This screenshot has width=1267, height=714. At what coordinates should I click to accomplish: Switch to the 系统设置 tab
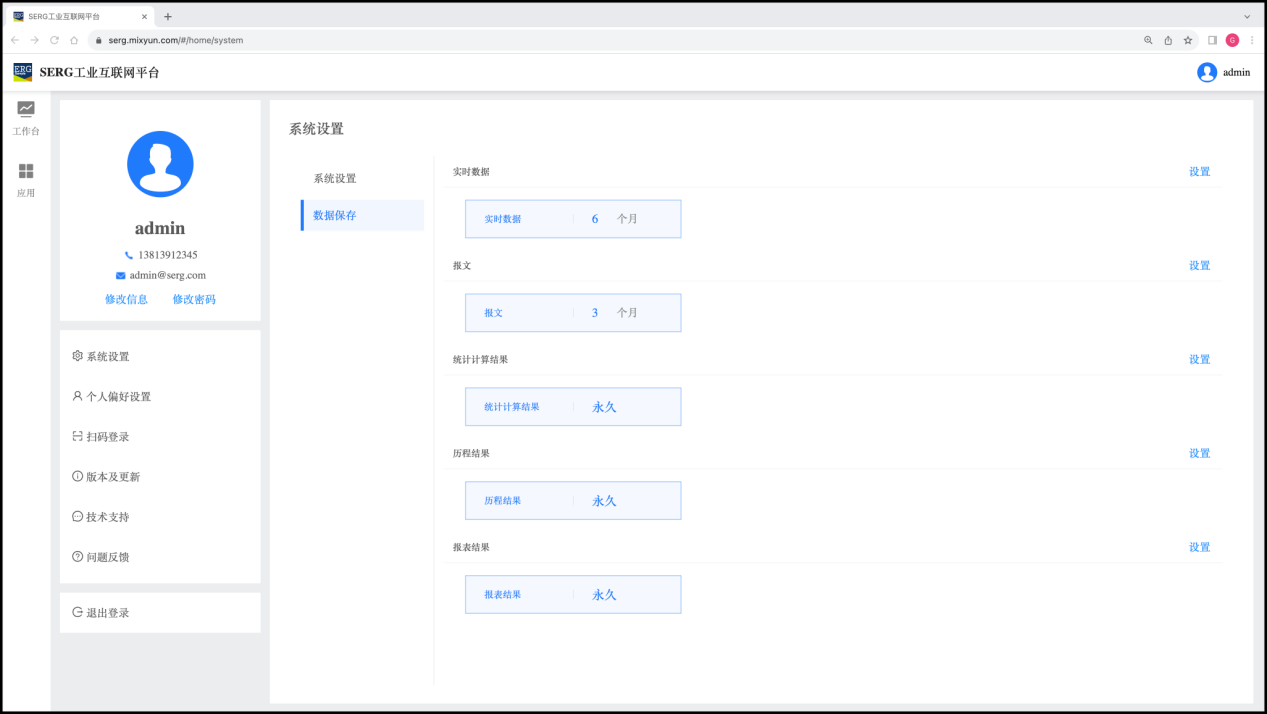point(335,179)
